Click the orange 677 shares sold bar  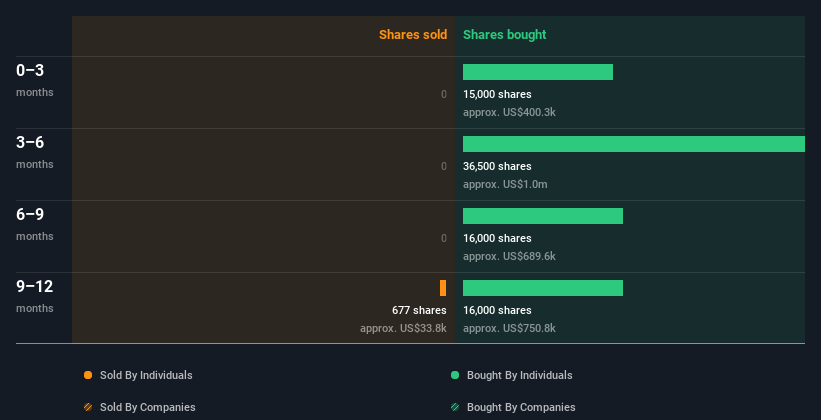tap(443, 288)
